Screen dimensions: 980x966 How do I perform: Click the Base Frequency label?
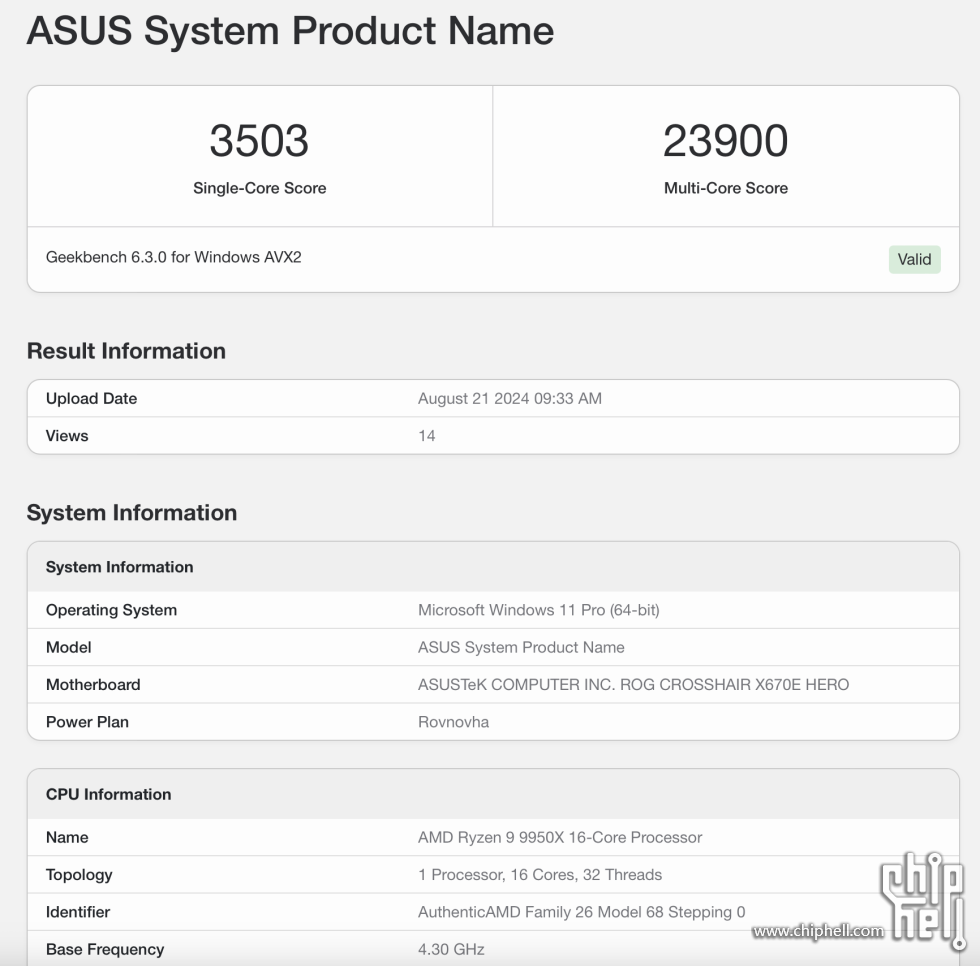pyautogui.click(x=105, y=949)
